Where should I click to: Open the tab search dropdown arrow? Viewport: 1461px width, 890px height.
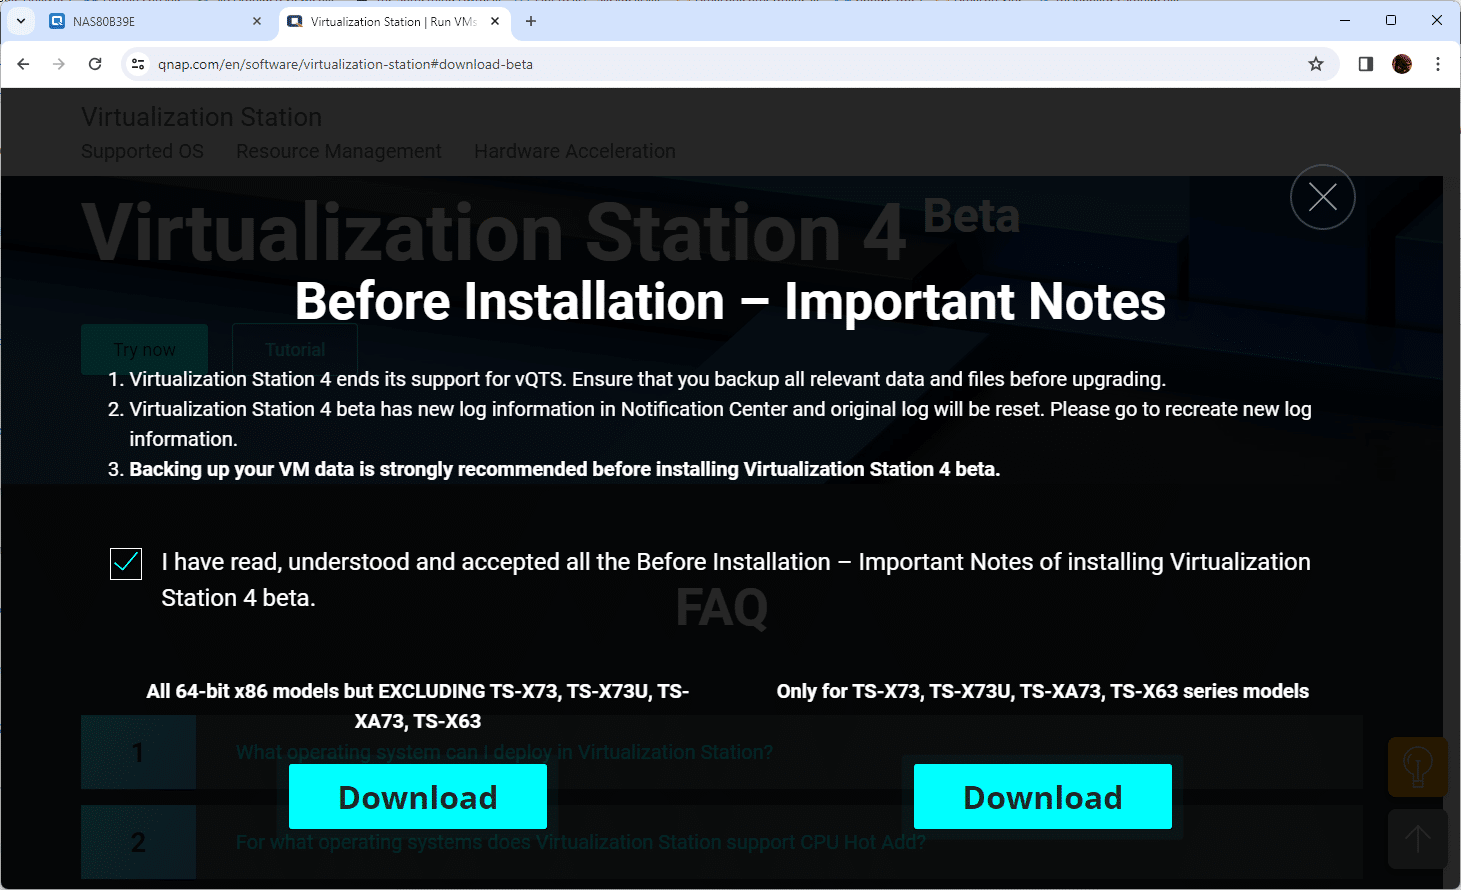[21, 21]
